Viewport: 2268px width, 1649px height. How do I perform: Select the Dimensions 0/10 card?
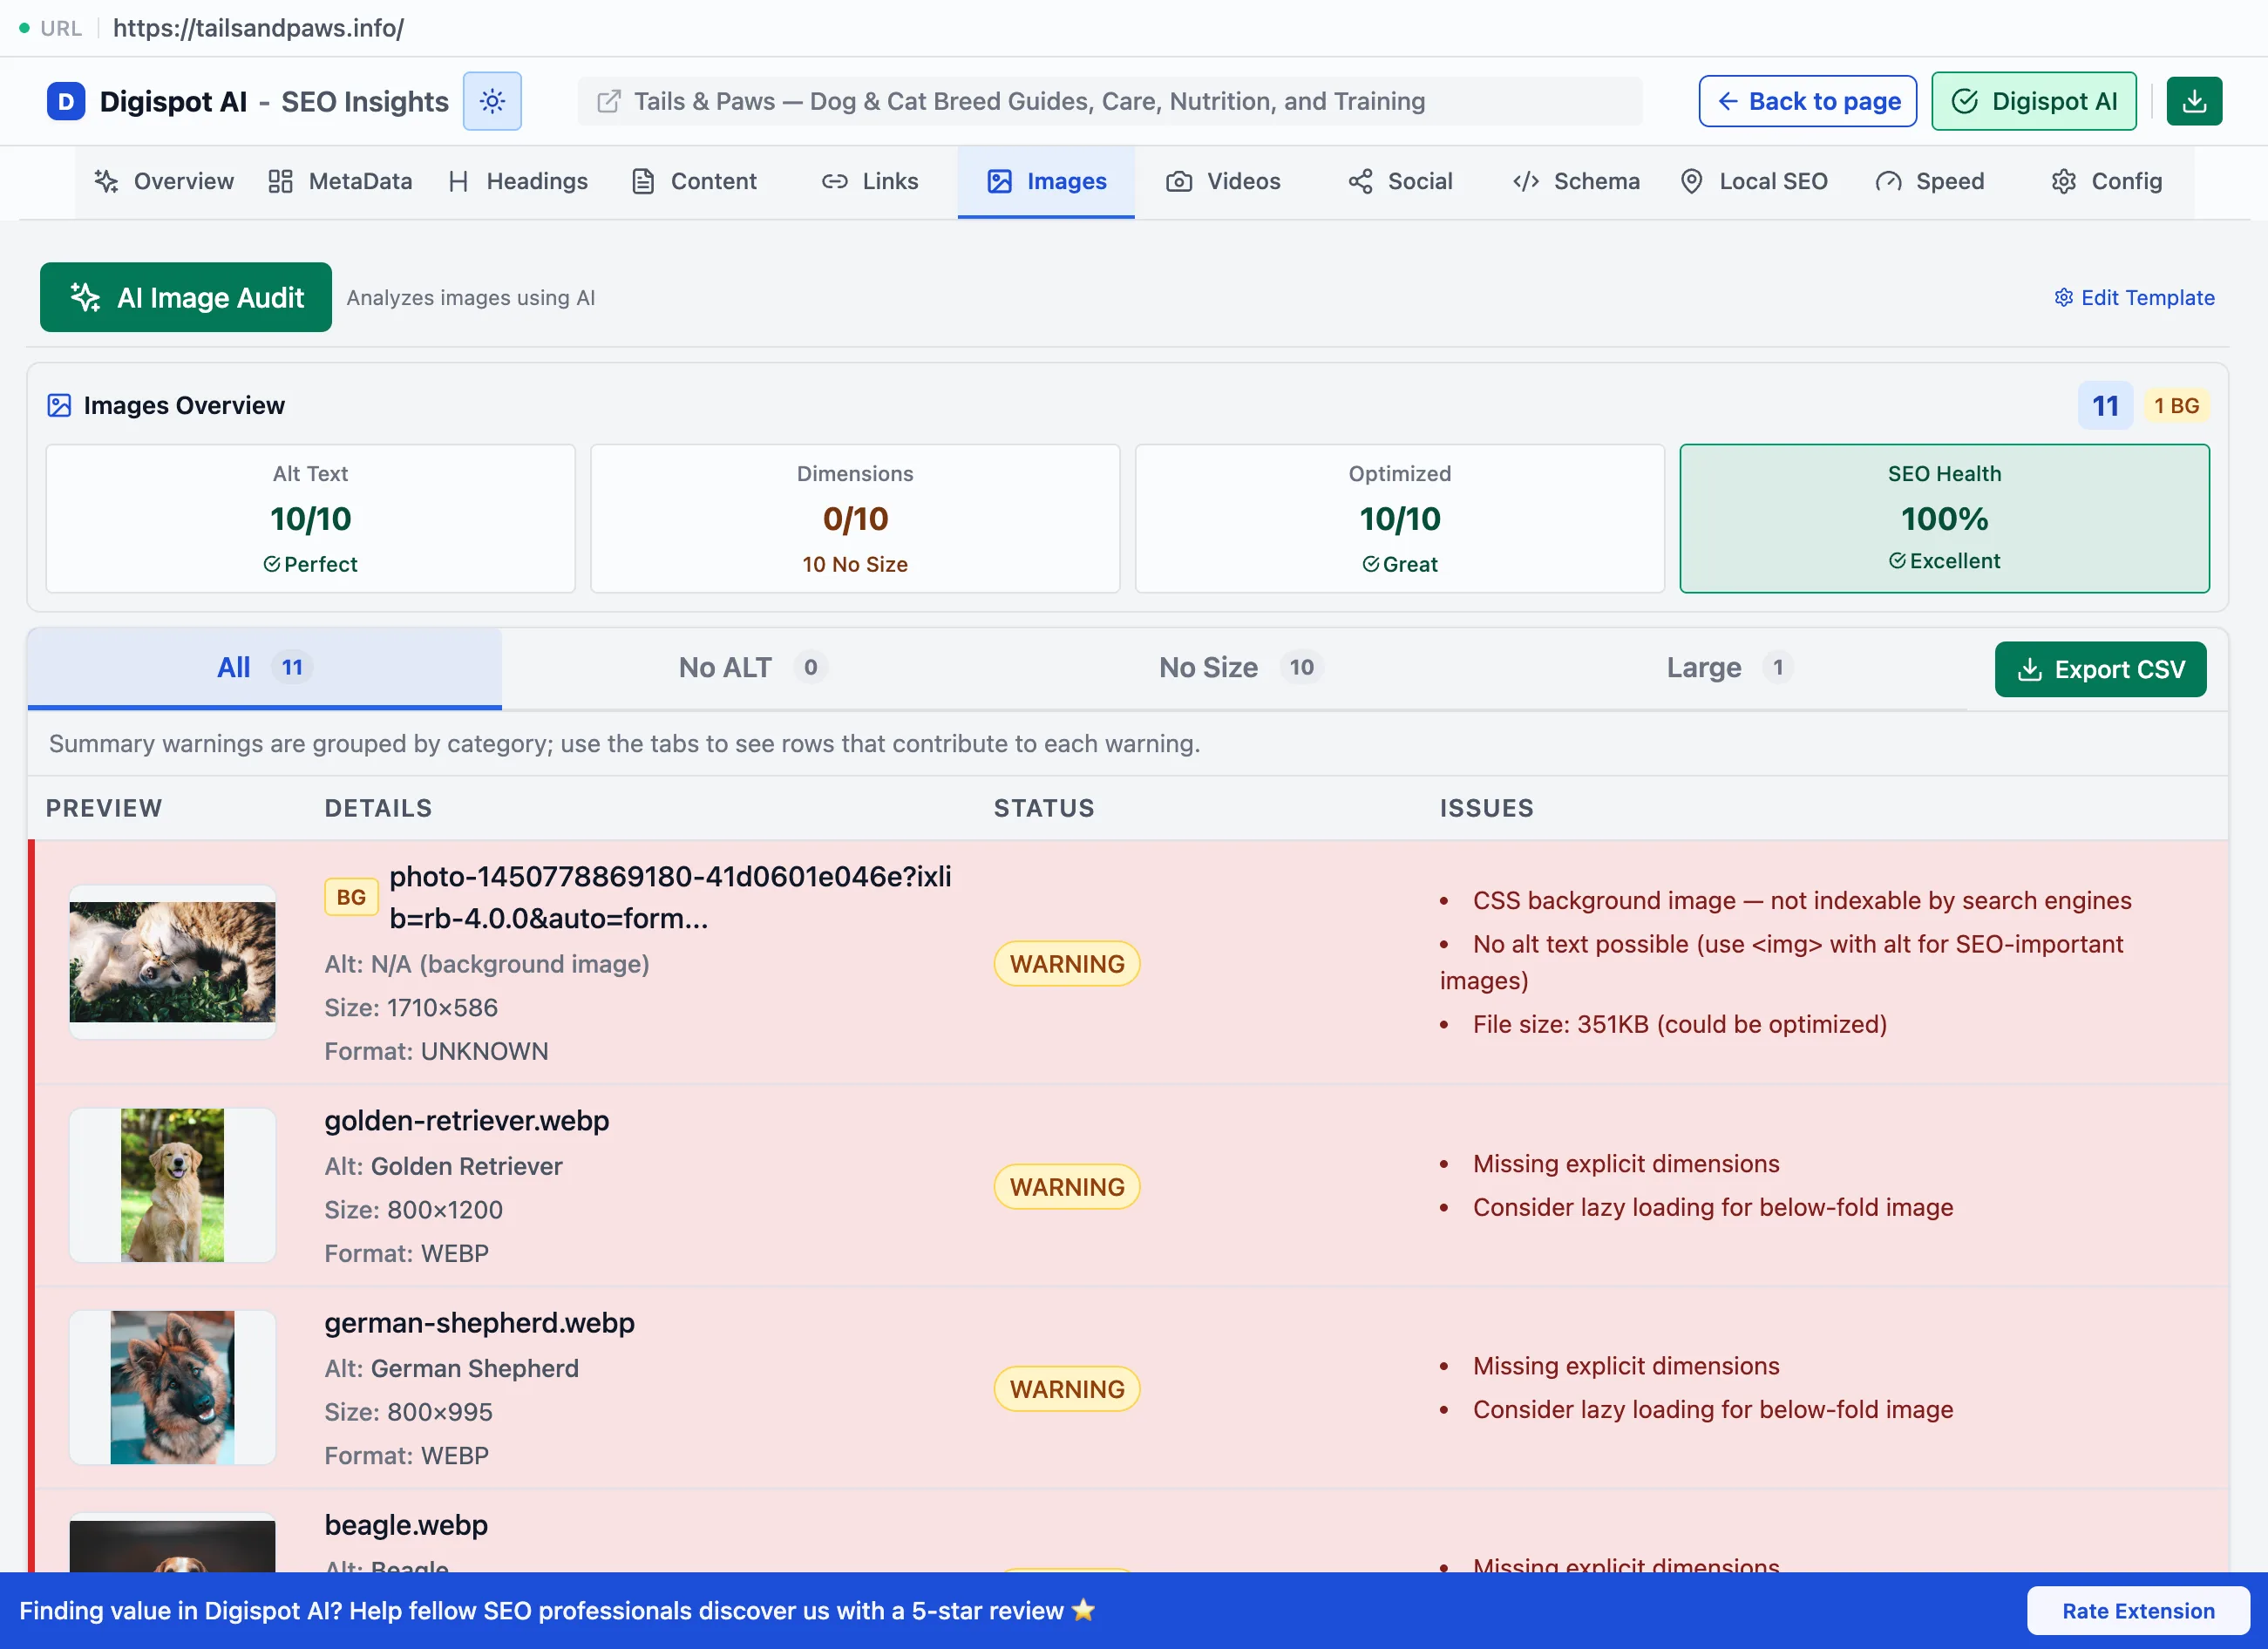coord(855,519)
